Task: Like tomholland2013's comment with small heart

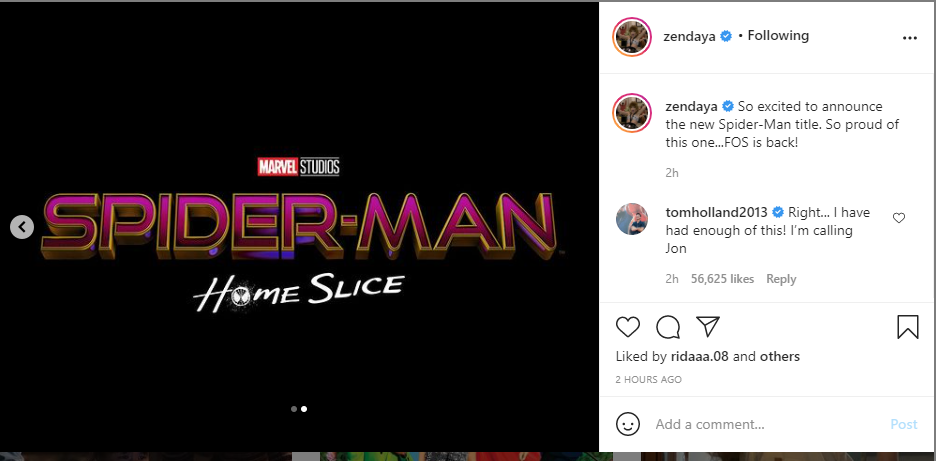Action: pos(899,218)
